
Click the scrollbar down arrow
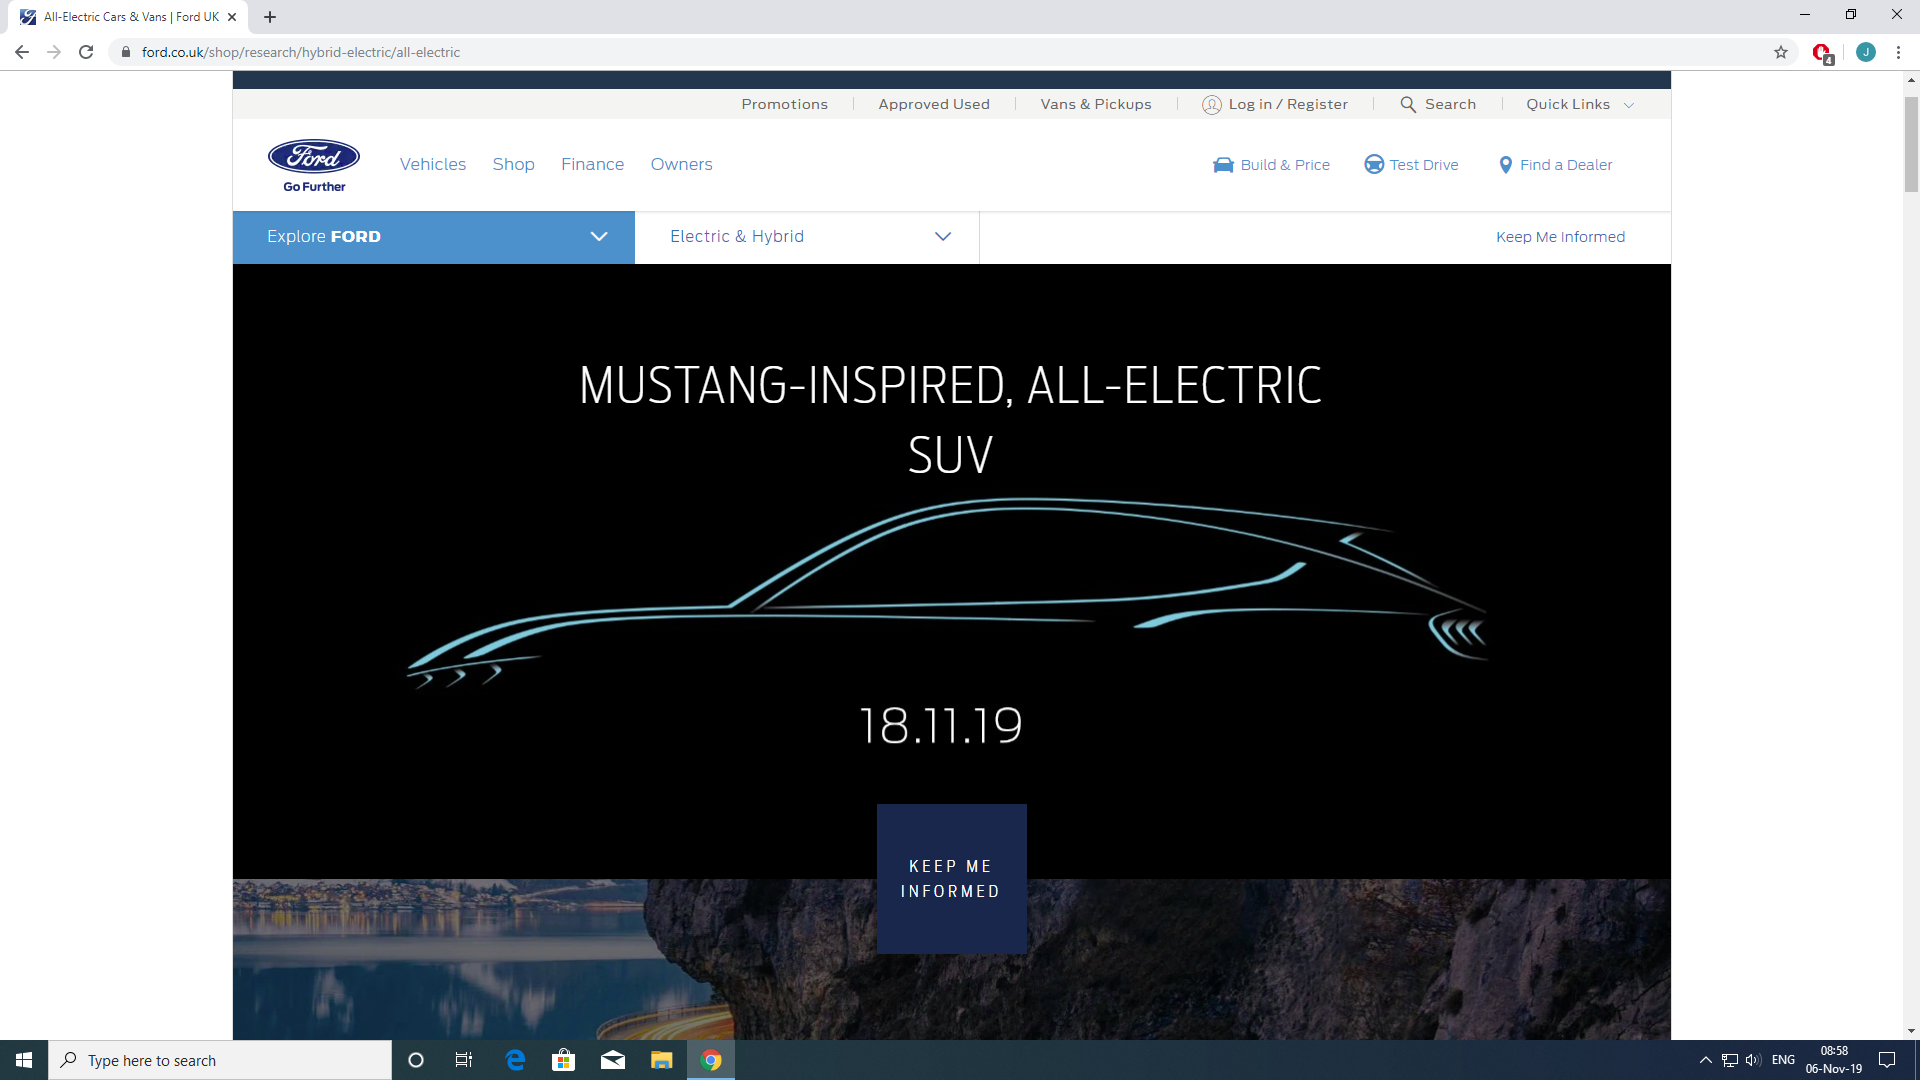pyautogui.click(x=1911, y=1031)
